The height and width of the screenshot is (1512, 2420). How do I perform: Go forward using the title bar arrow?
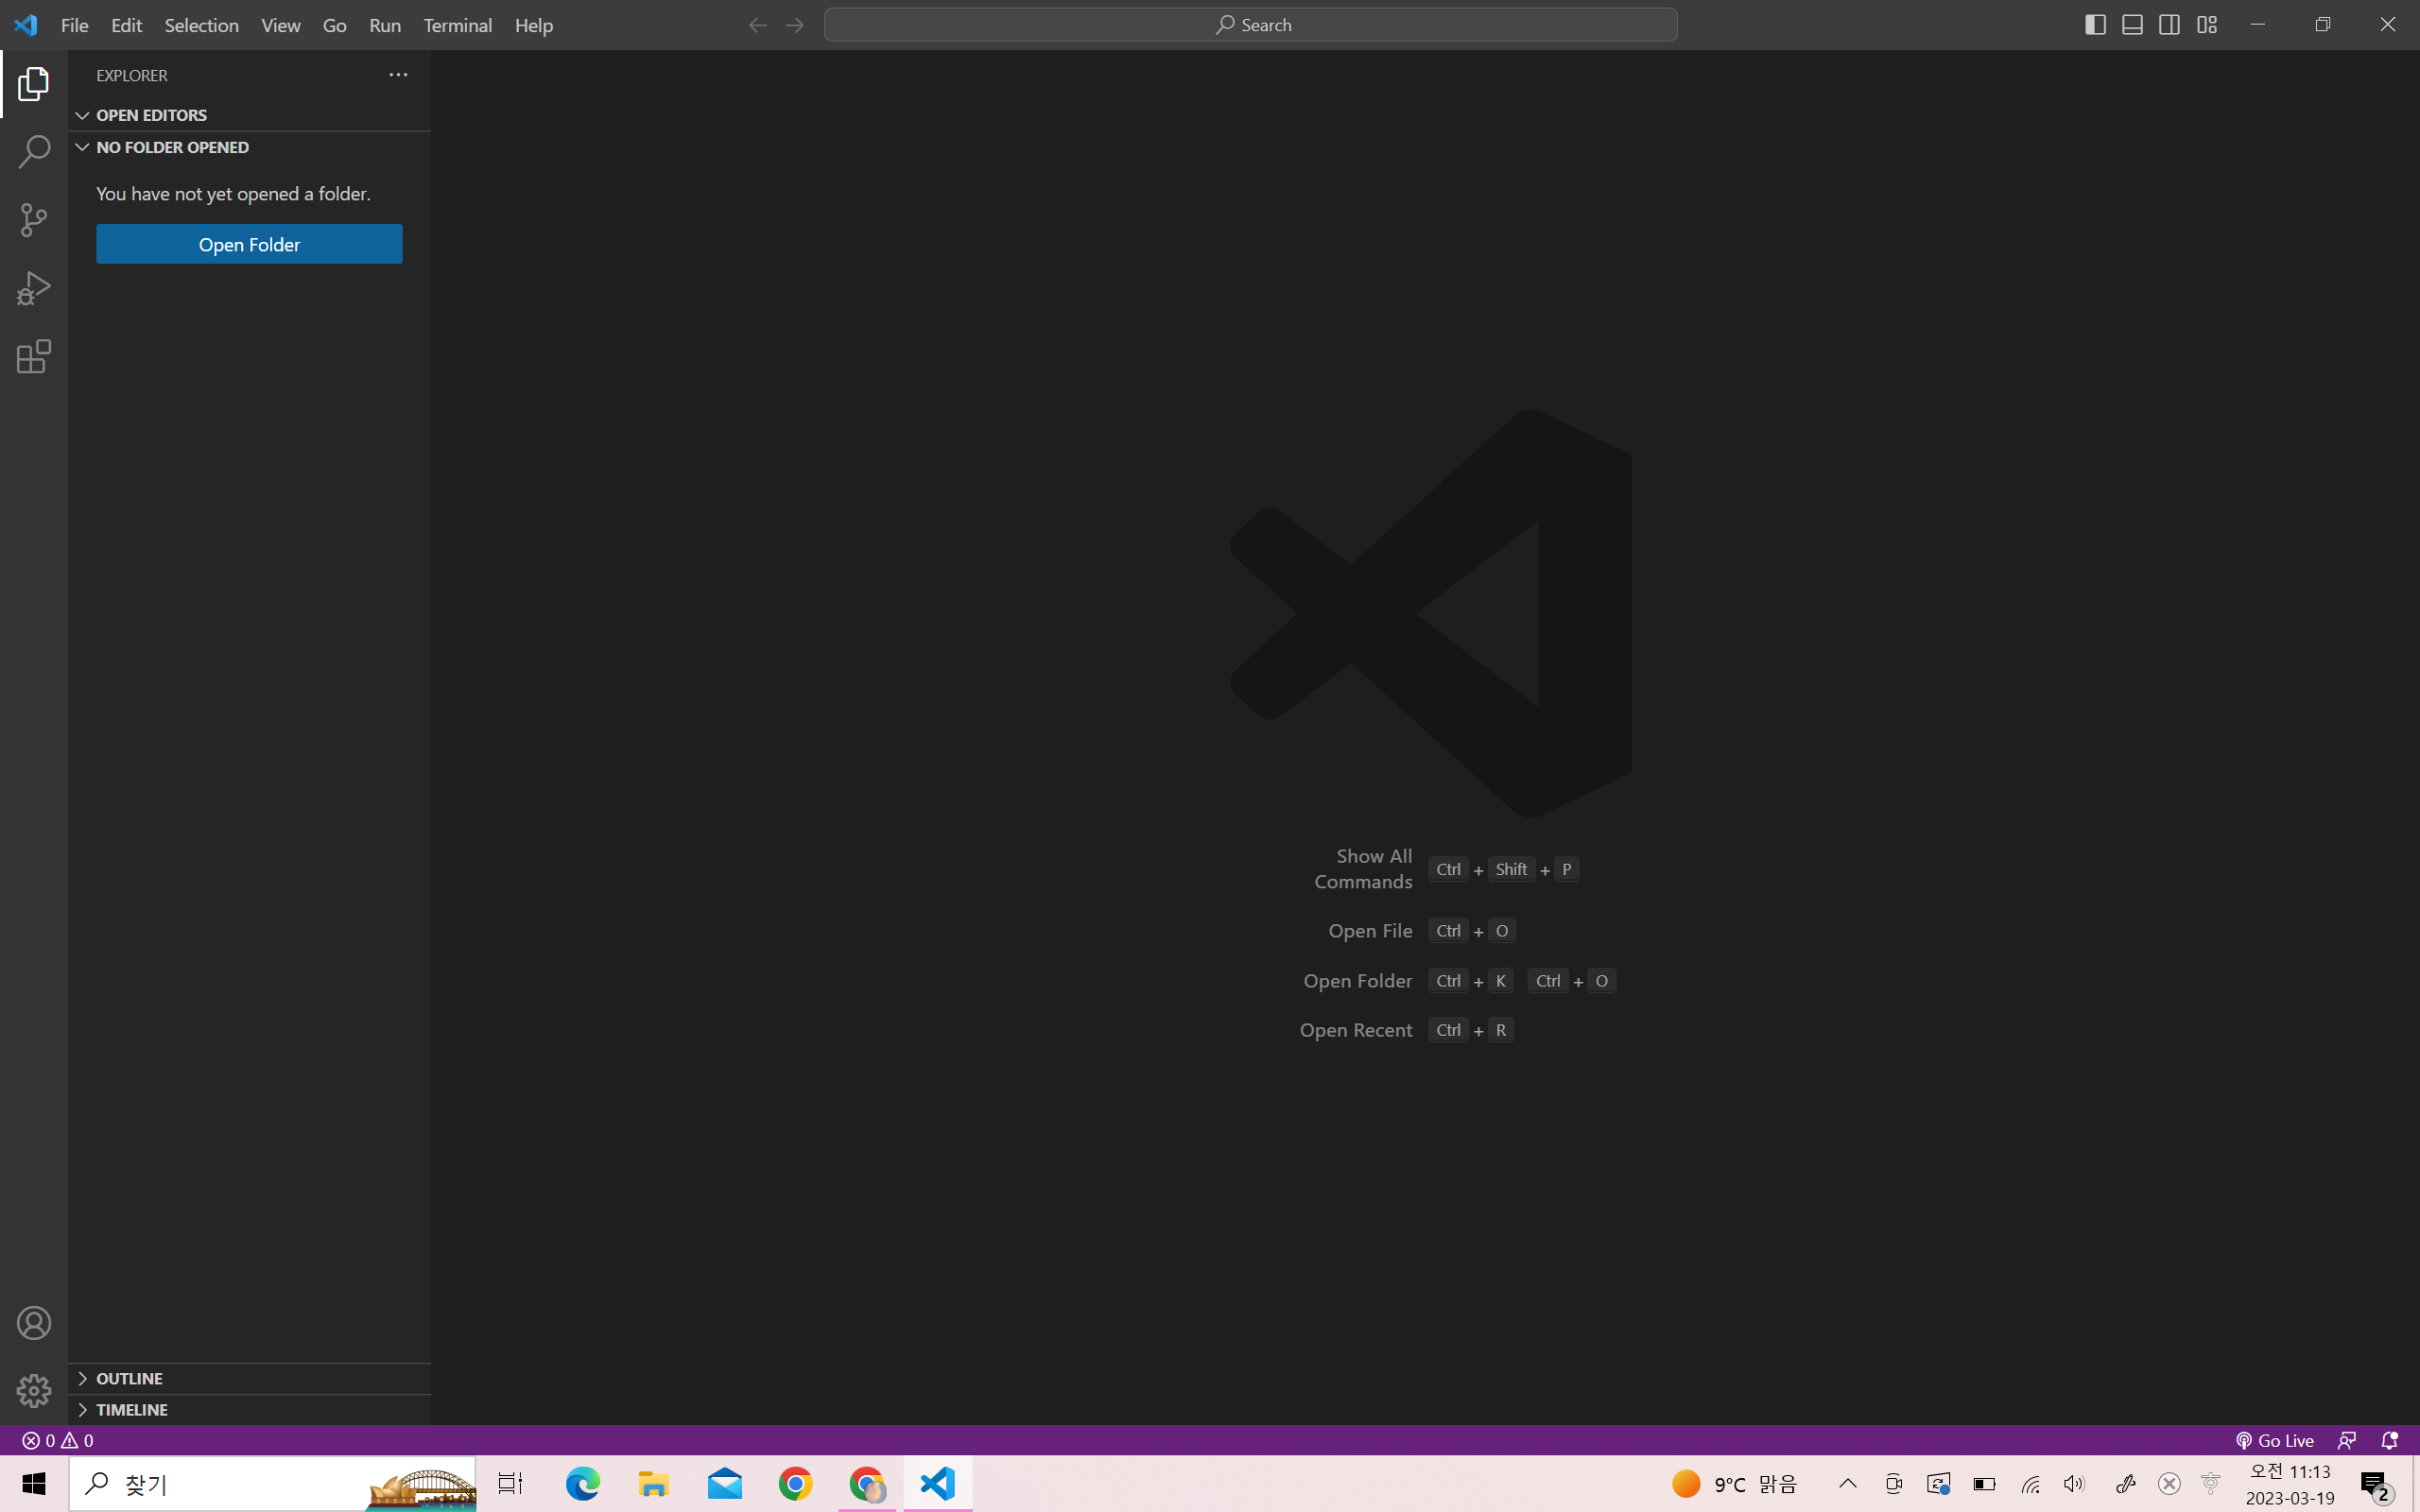(795, 25)
